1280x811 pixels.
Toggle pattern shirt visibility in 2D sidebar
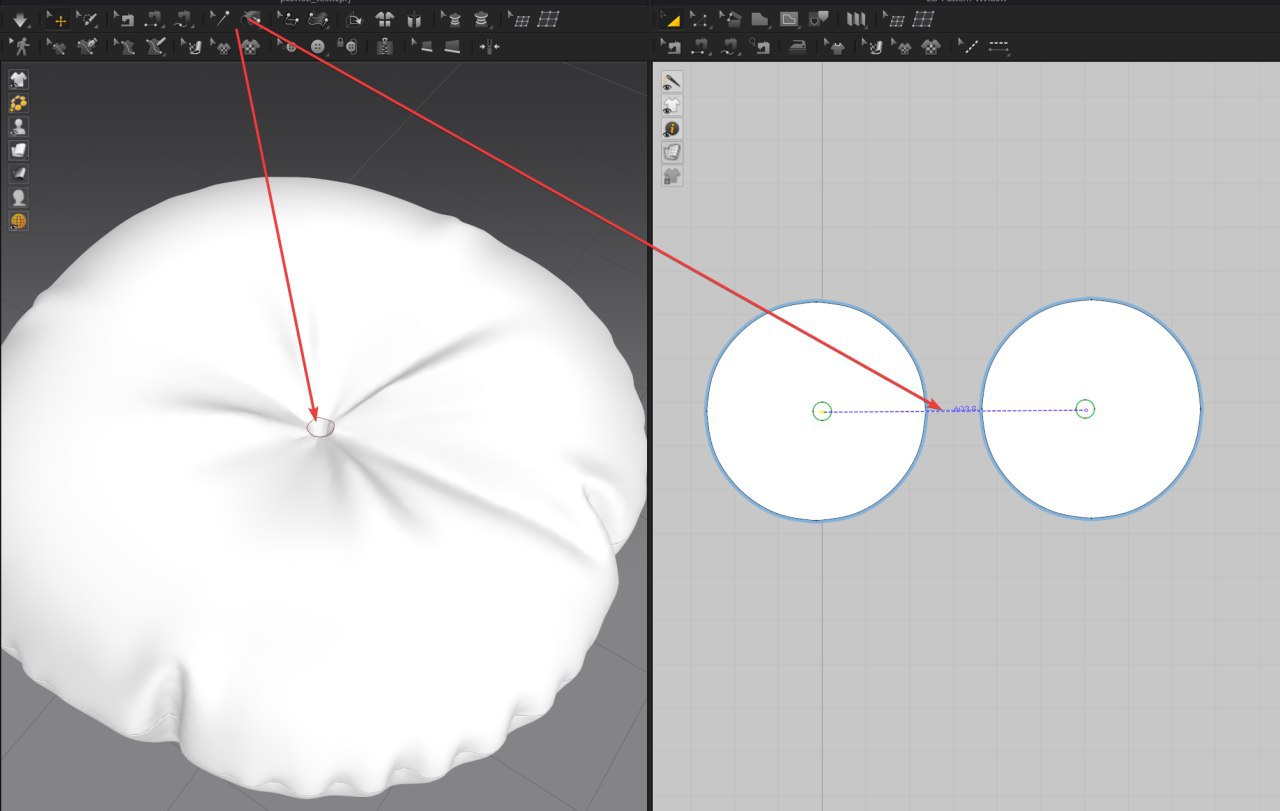[672, 105]
